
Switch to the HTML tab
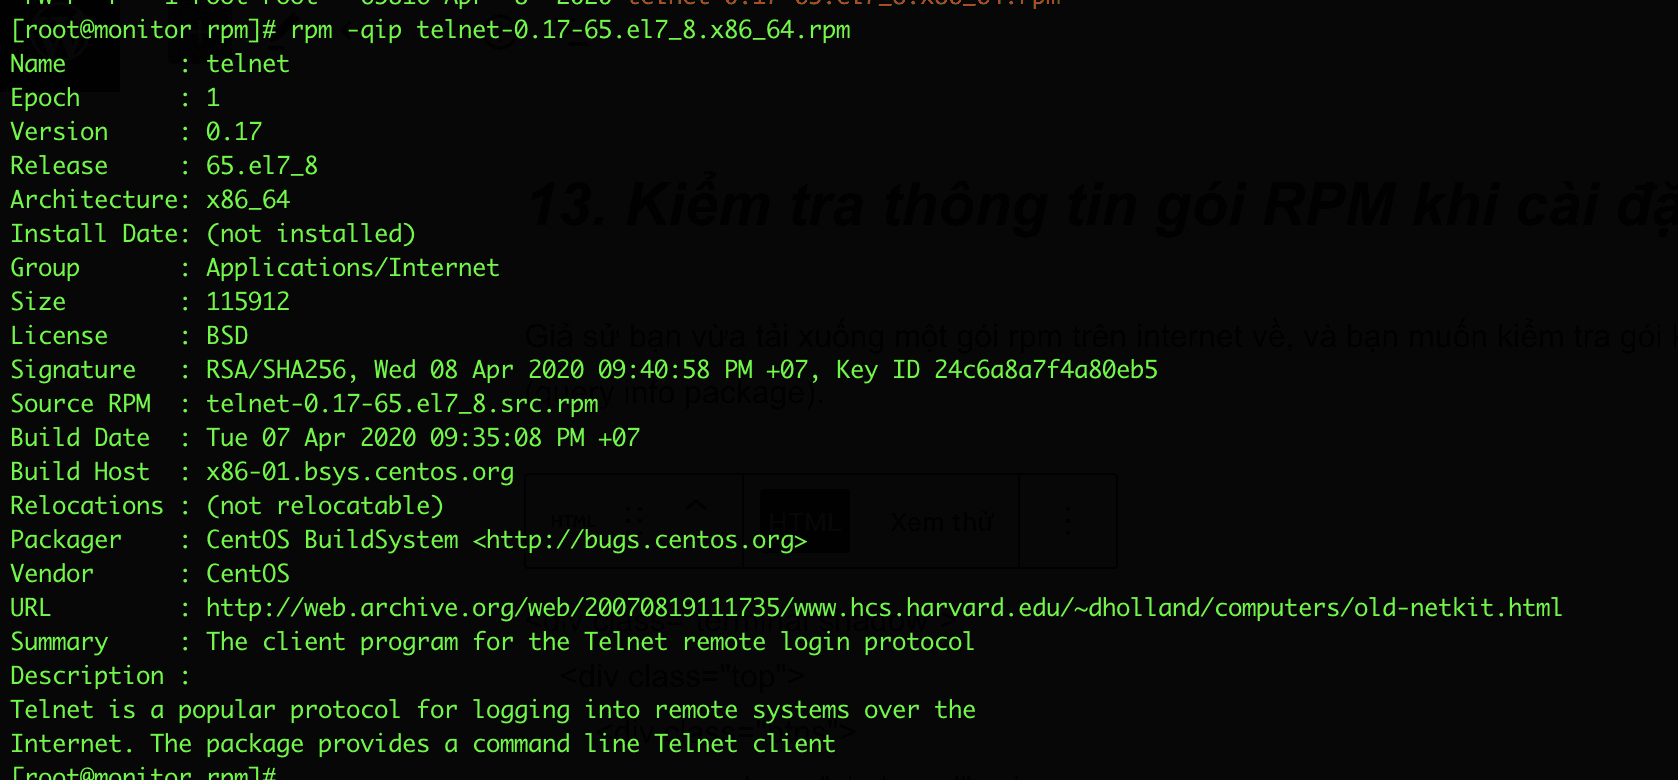[x=804, y=521]
